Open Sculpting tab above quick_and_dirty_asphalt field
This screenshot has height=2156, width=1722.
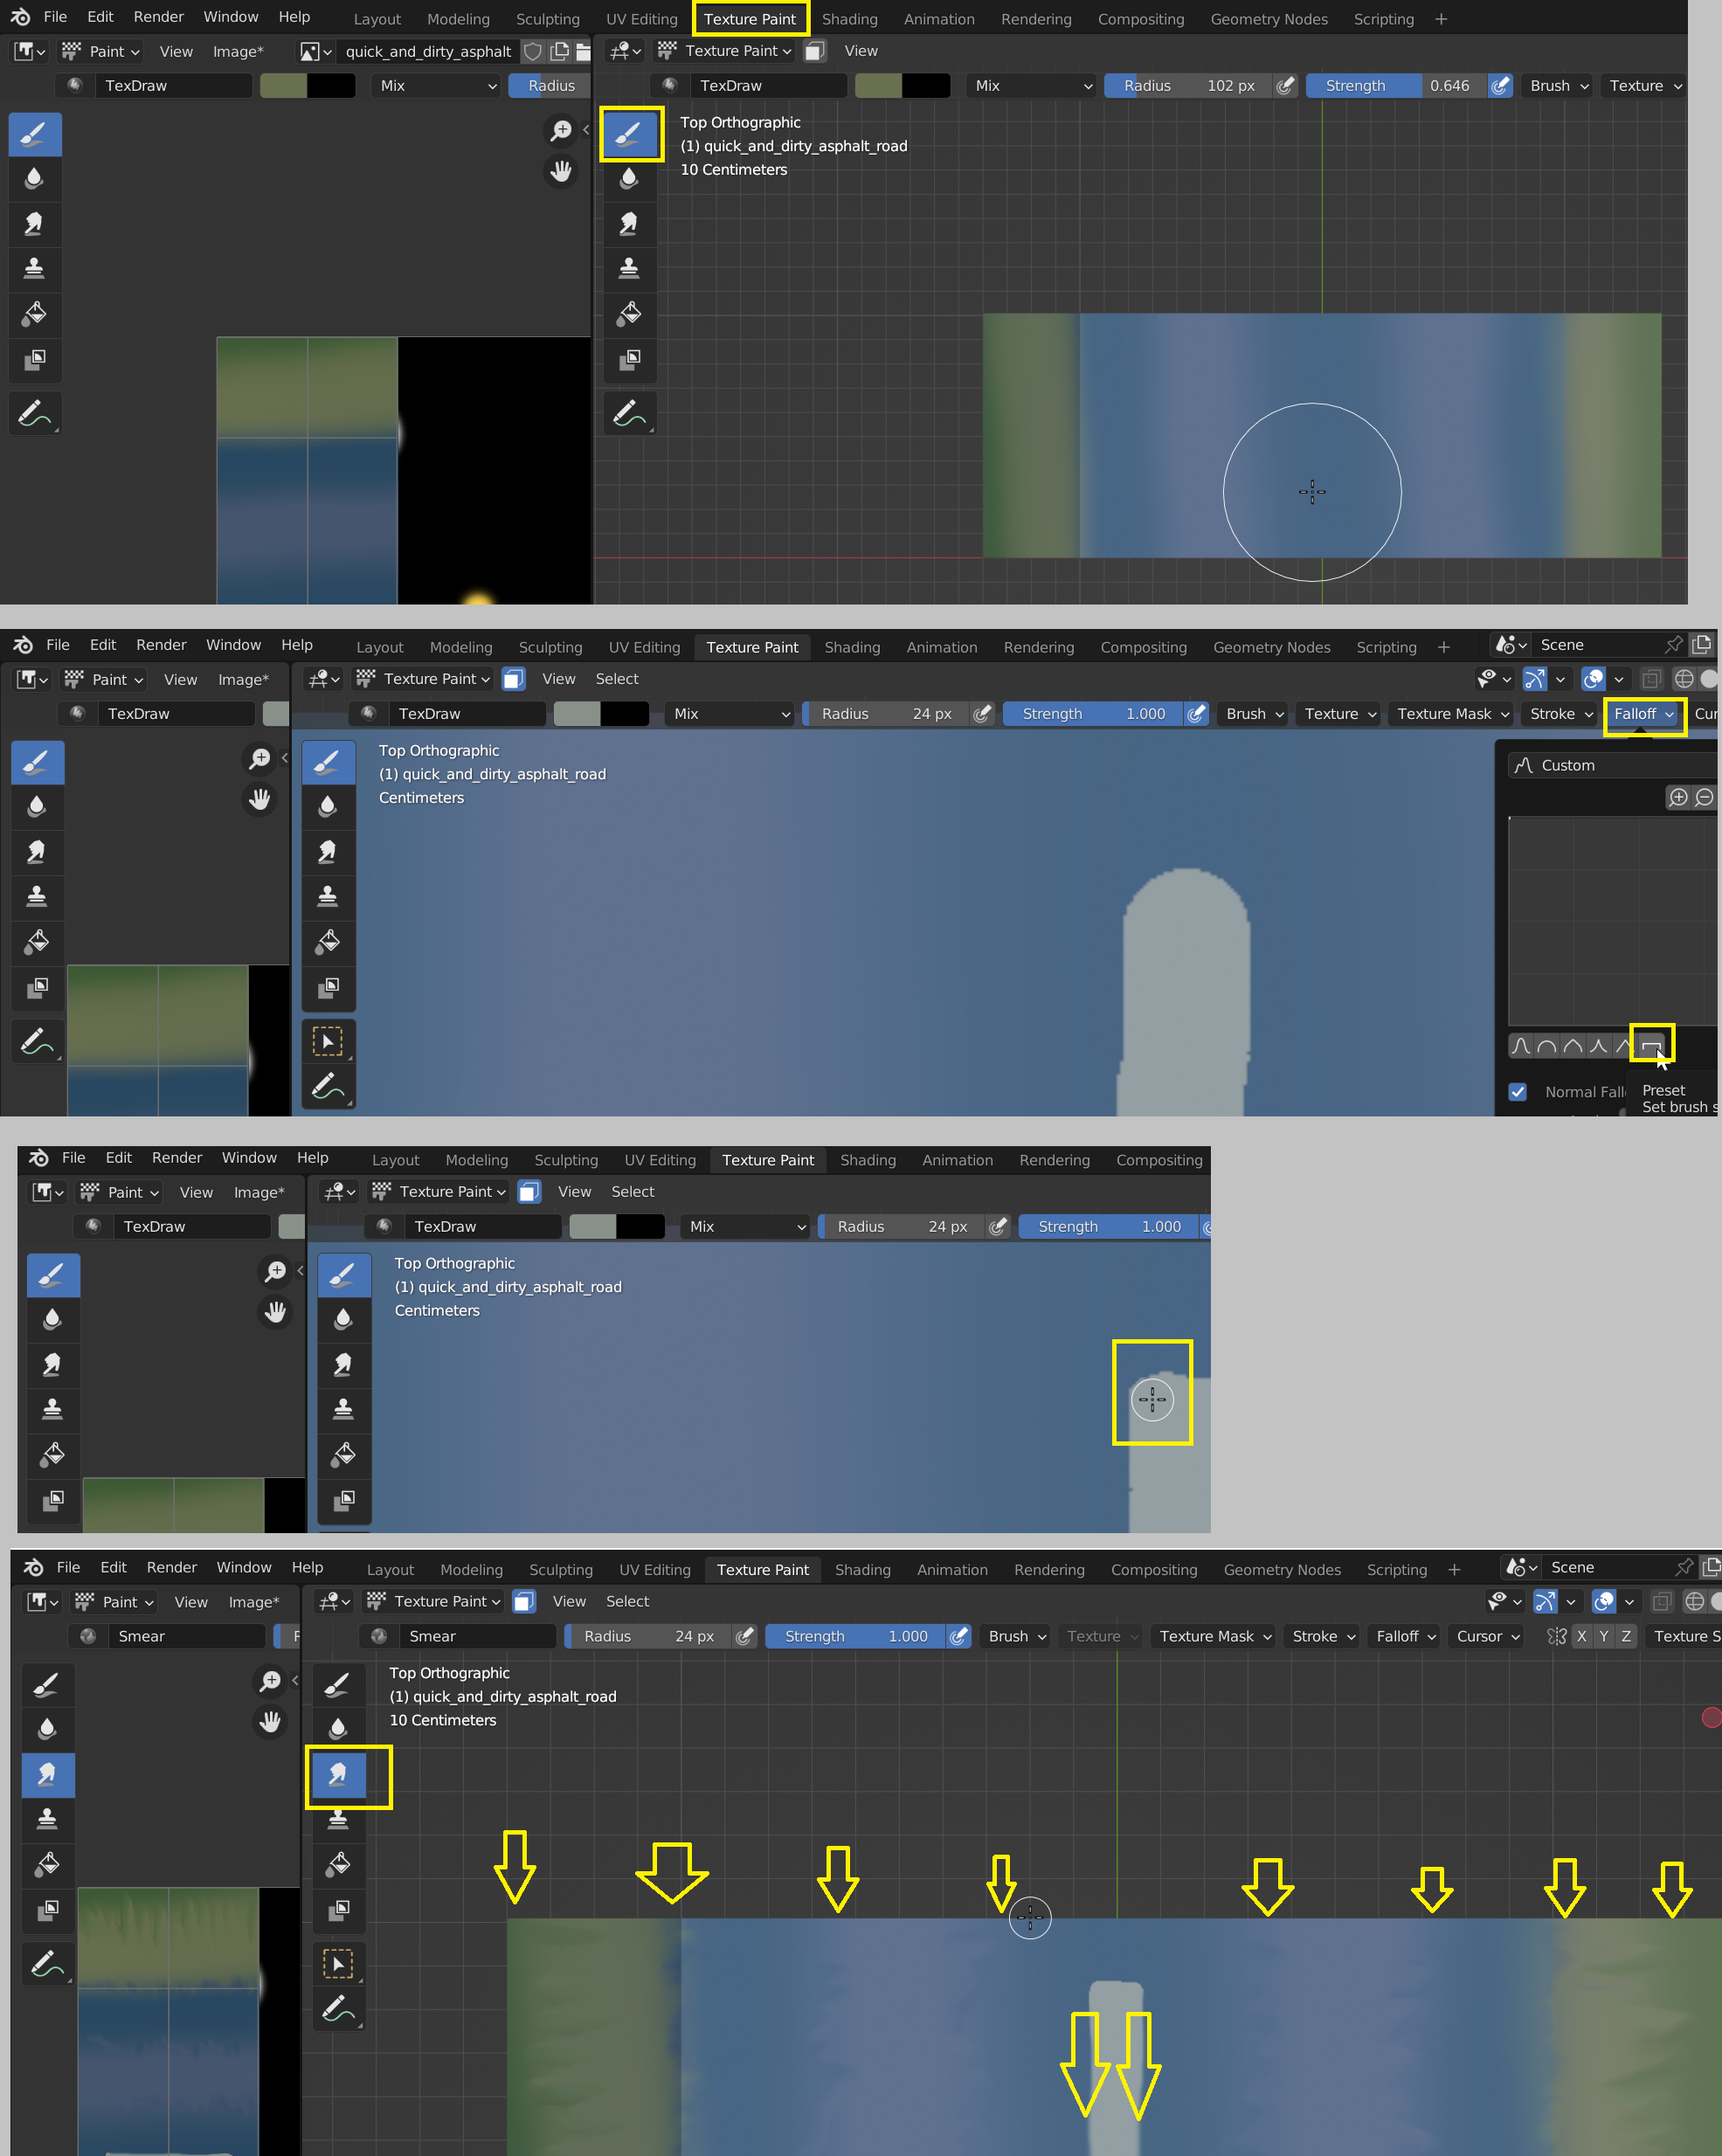[547, 19]
